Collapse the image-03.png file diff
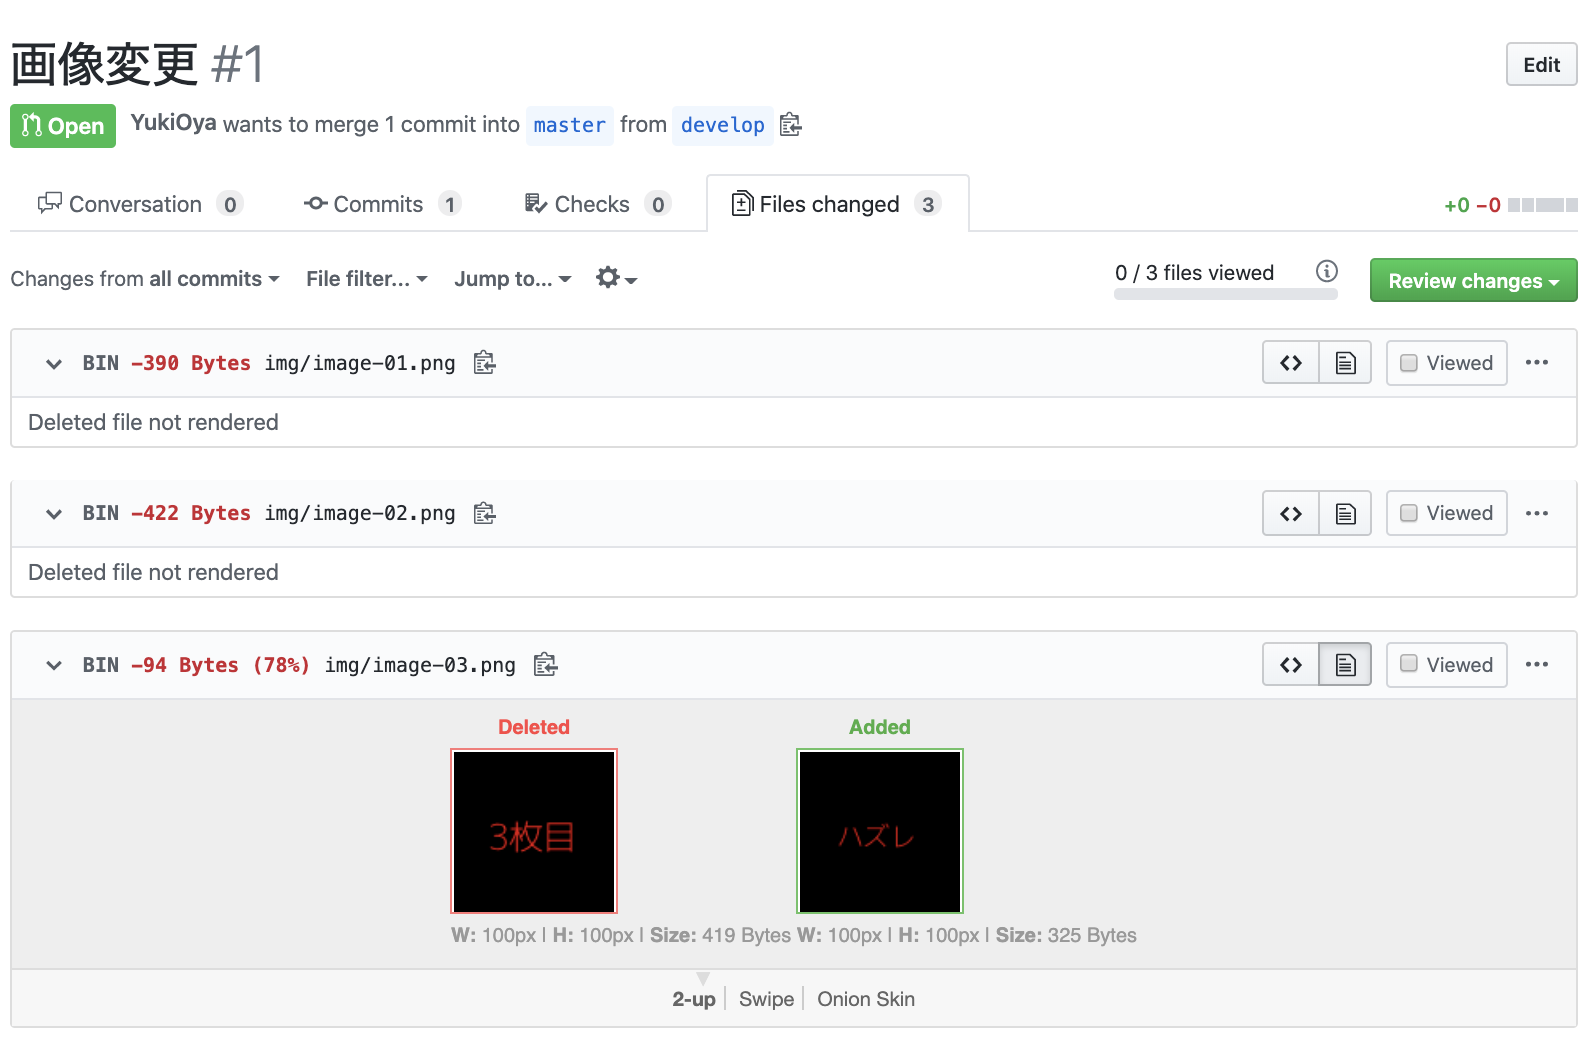Image resolution: width=1588 pixels, height=1042 pixels. click(54, 666)
